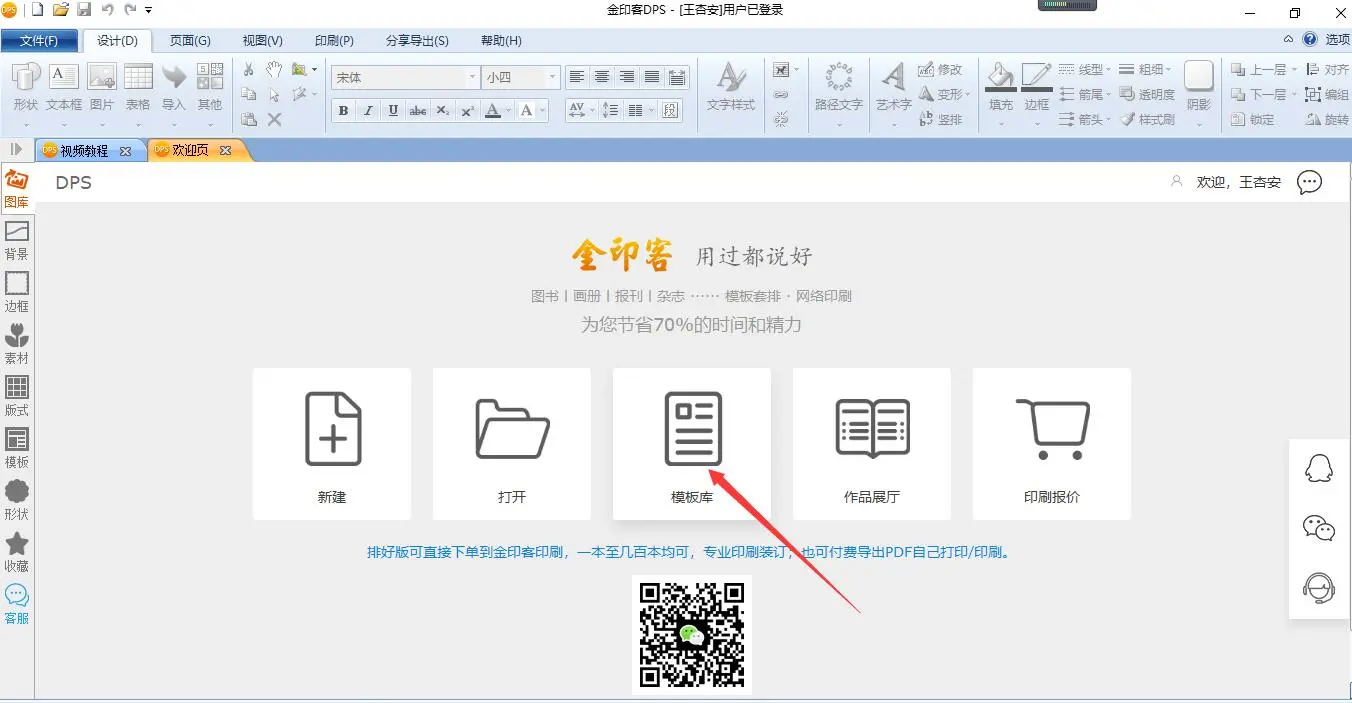Select 背景 in the left sidebar
This screenshot has width=1352, height=703.
pos(17,241)
